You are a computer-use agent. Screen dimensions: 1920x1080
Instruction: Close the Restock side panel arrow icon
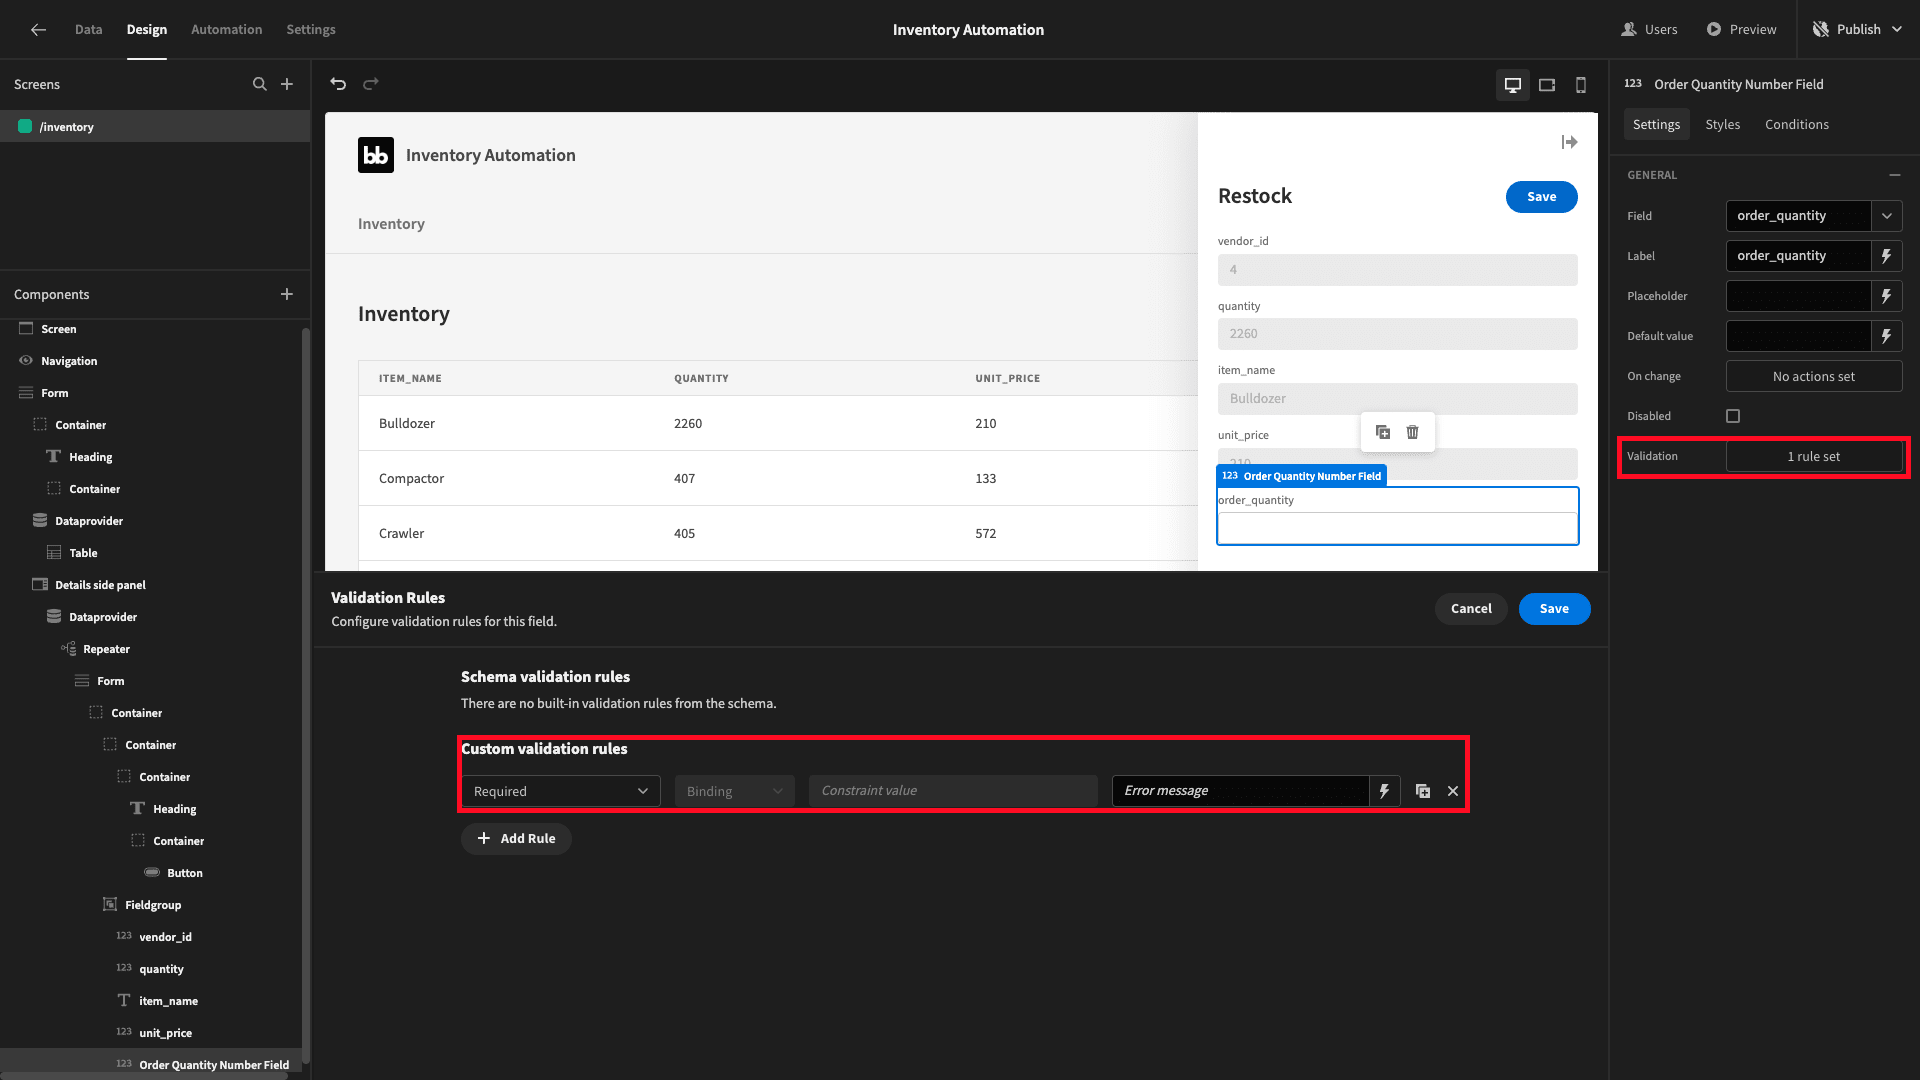(x=1570, y=142)
